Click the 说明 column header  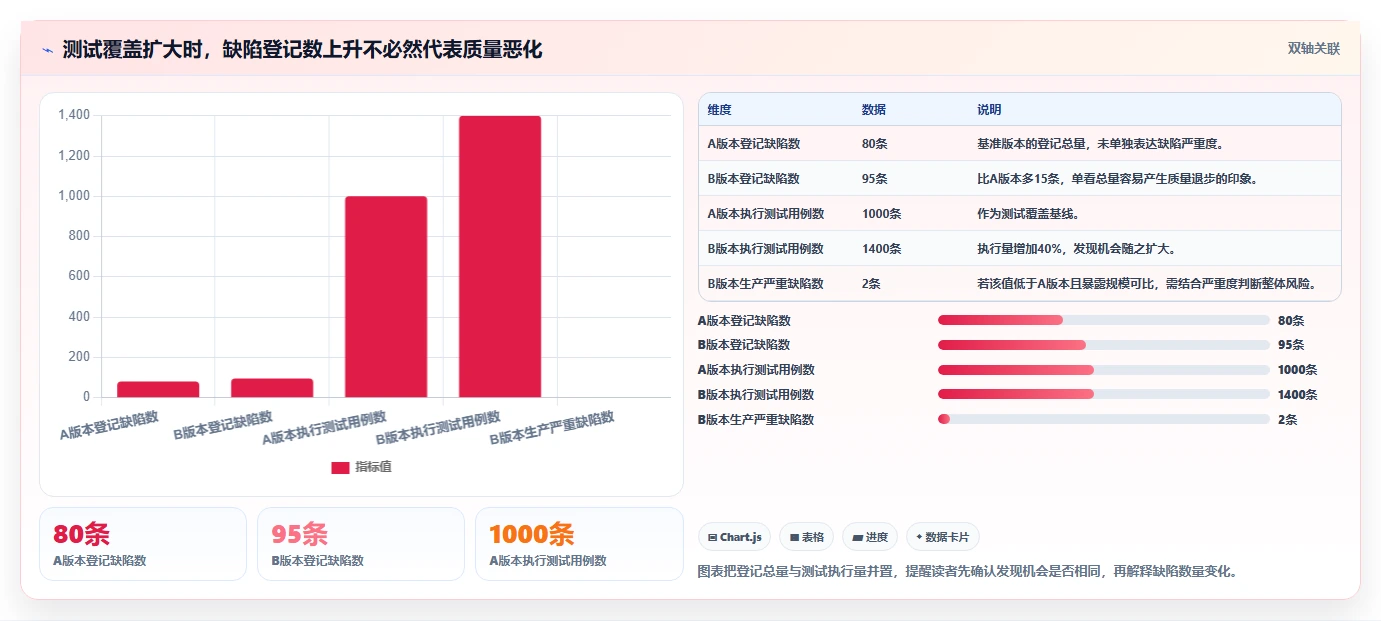click(x=989, y=110)
